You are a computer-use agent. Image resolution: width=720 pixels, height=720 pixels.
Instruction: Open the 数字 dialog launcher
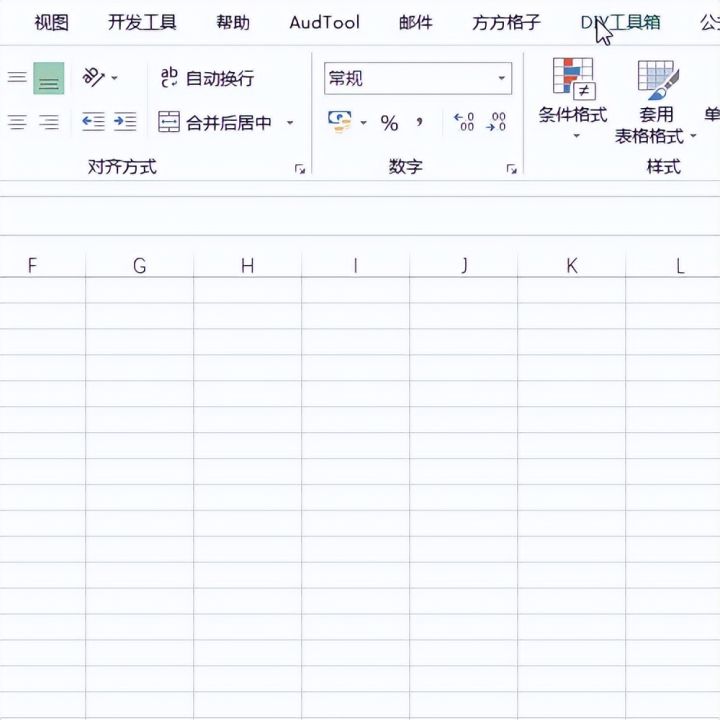point(511,169)
